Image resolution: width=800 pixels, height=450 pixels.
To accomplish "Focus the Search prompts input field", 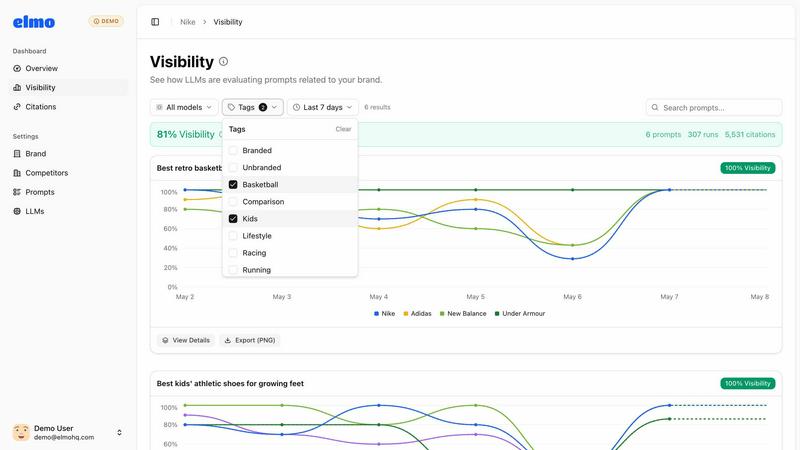I will [x=714, y=108].
